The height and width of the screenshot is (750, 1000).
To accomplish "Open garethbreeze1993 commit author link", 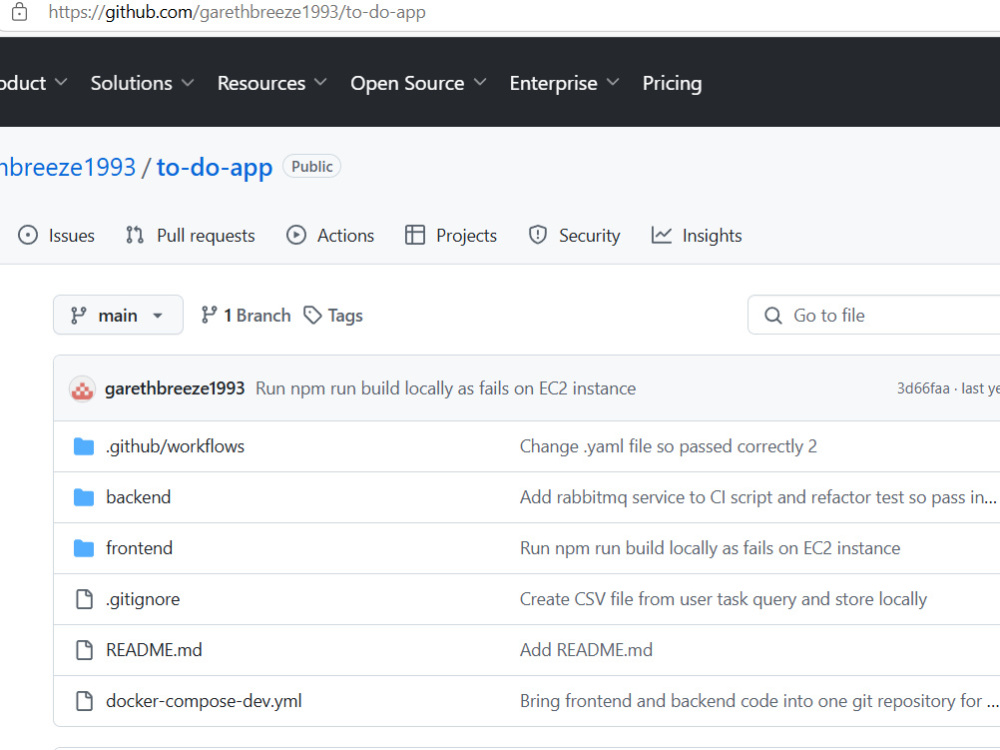I will pos(175,388).
